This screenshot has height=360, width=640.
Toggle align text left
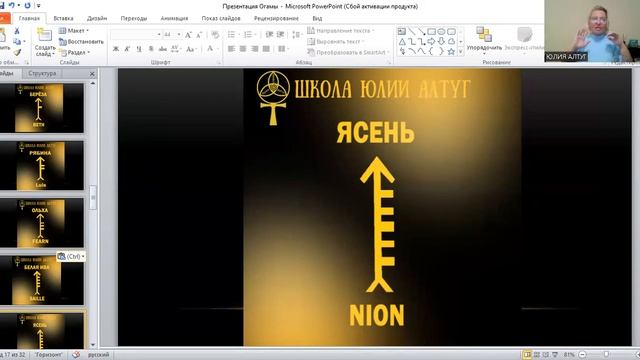(231, 49)
